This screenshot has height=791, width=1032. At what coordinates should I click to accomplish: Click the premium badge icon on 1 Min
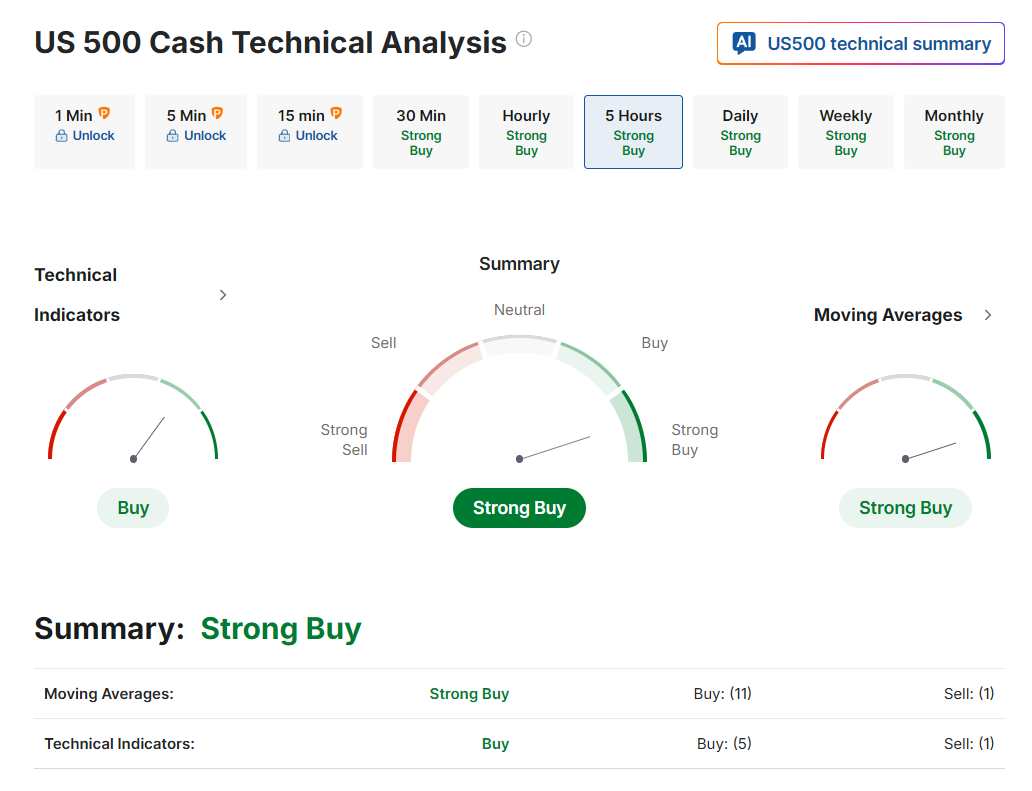click(x=104, y=113)
